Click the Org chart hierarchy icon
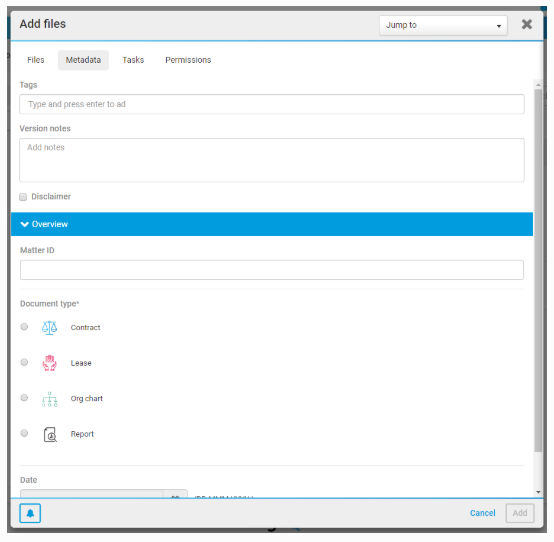The image size is (554, 542). (49, 399)
